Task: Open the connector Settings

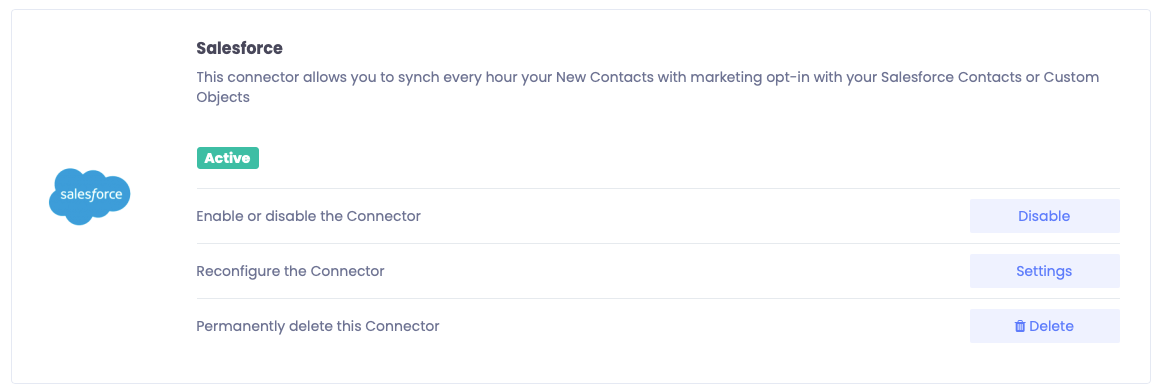Action: point(1045,271)
